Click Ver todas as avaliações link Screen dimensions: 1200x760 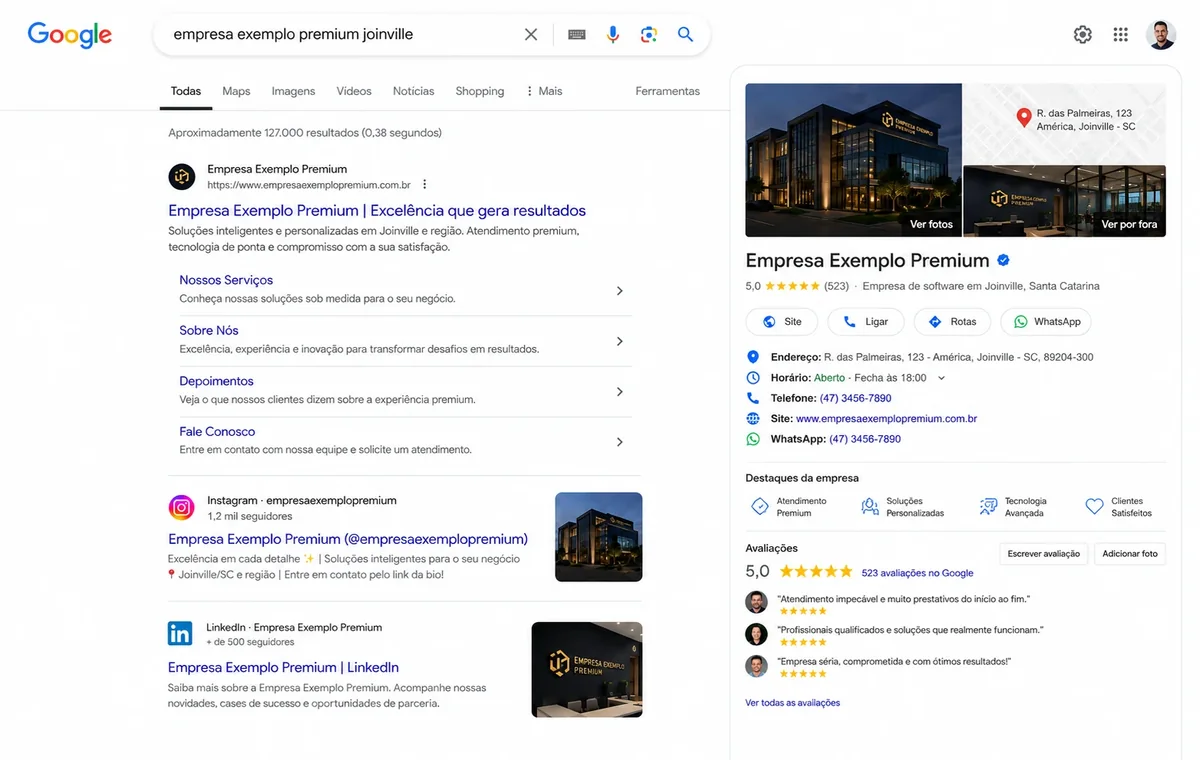click(x=793, y=703)
